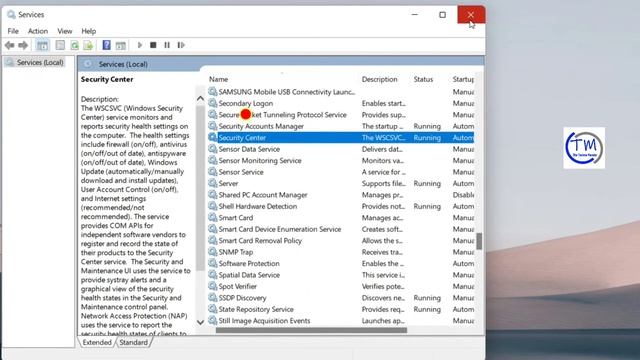Viewport: 640px width, 360px height.
Task: Select Services (Local) in the console tree
Action: coord(40,62)
